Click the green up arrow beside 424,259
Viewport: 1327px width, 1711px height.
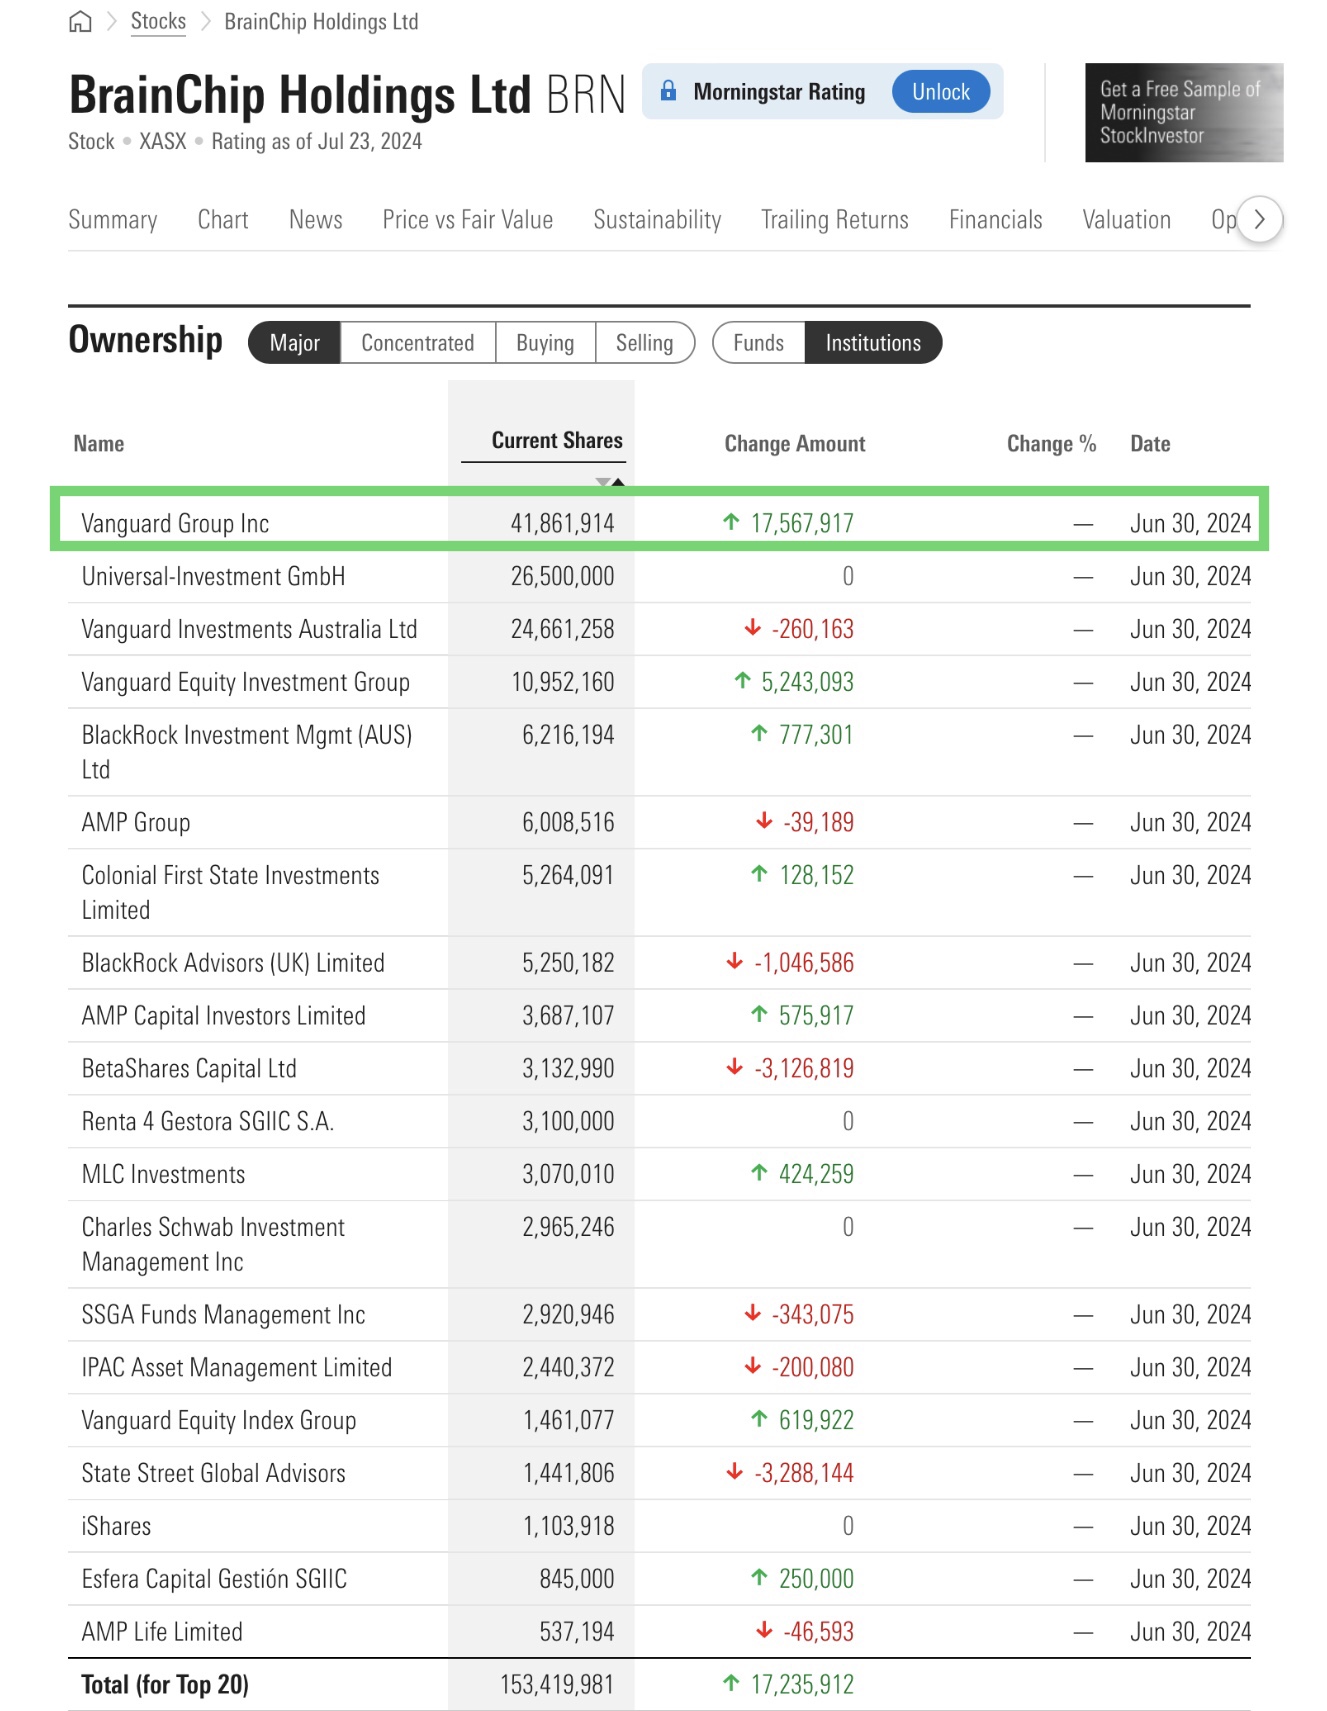click(759, 1174)
